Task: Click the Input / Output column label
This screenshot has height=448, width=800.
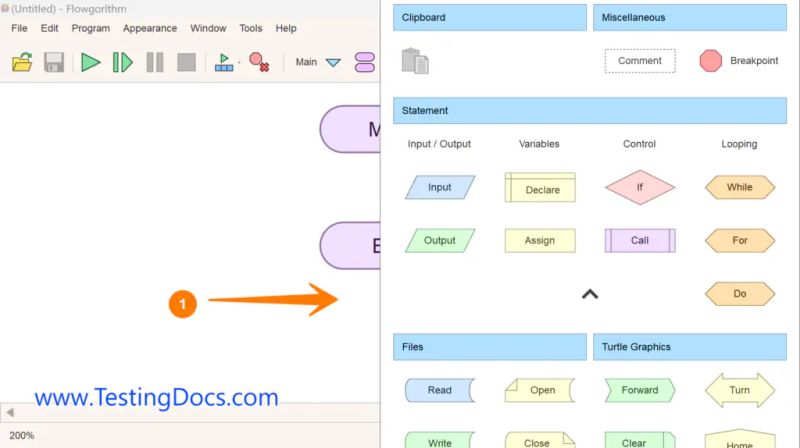Action: tap(439, 144)
